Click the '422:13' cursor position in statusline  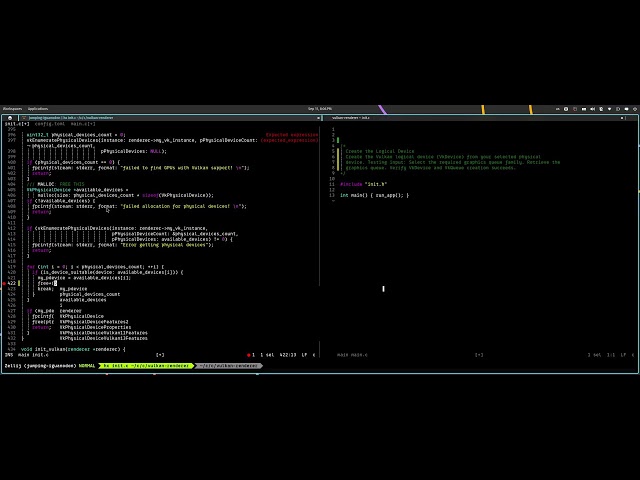point(288,355)
